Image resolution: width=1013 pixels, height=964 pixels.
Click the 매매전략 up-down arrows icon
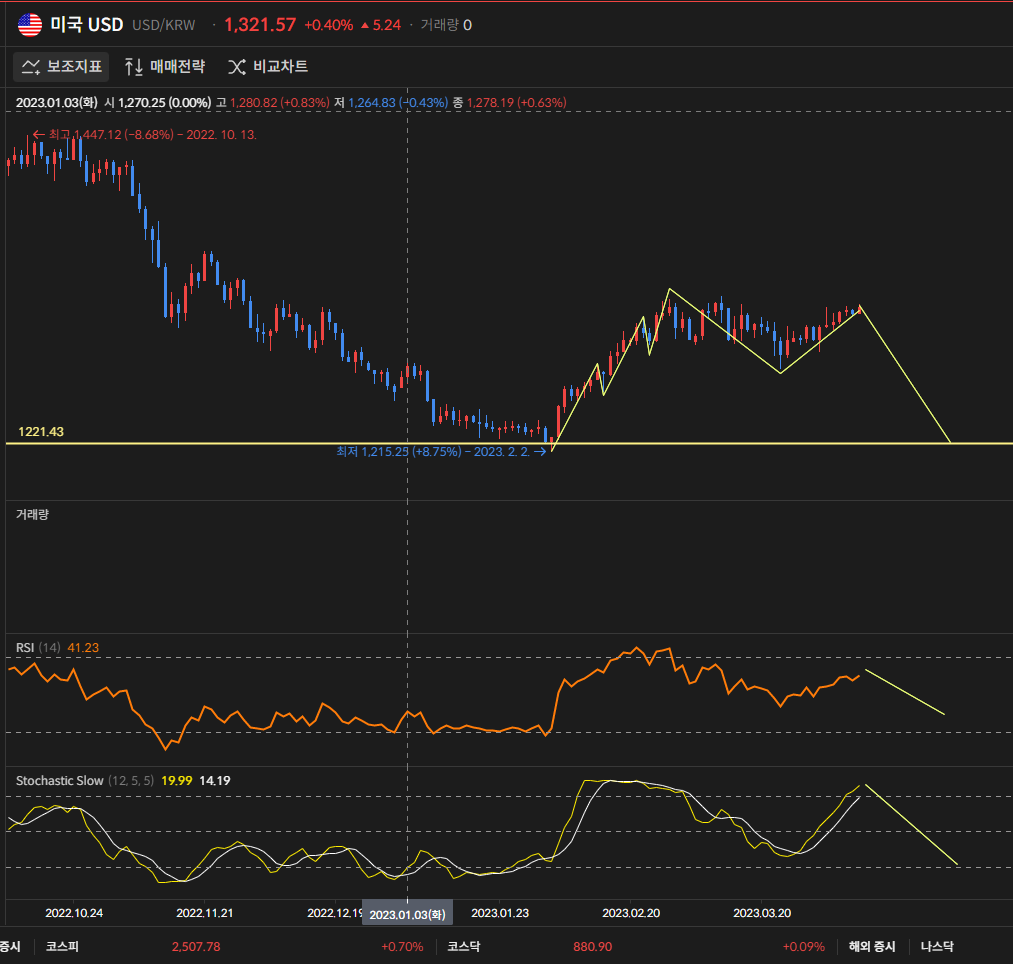click(x=134, y=67)
